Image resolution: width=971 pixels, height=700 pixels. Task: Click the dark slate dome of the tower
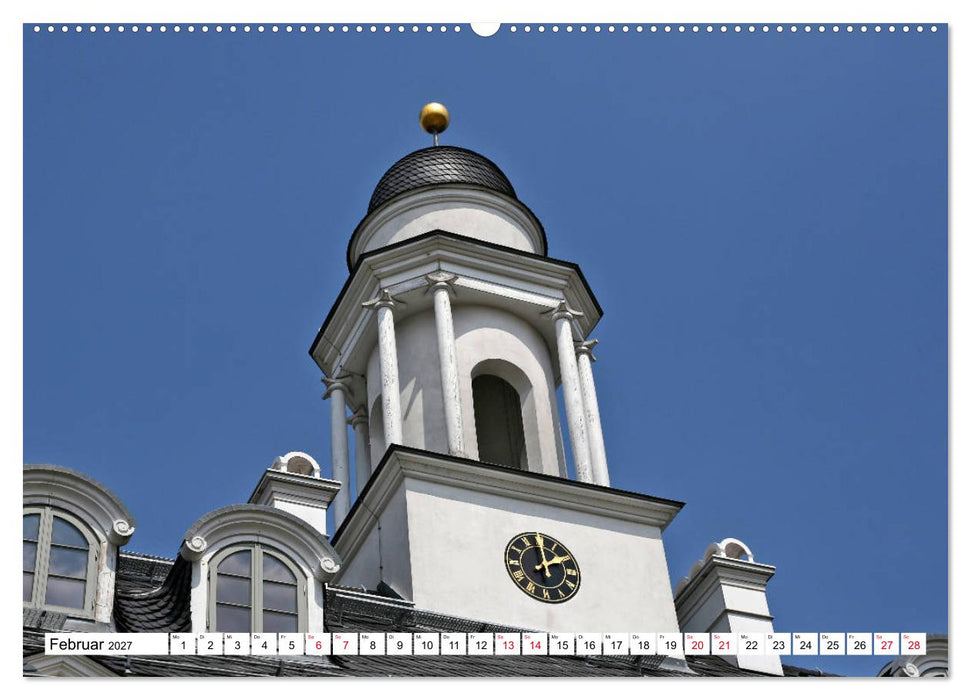[441, 175]
